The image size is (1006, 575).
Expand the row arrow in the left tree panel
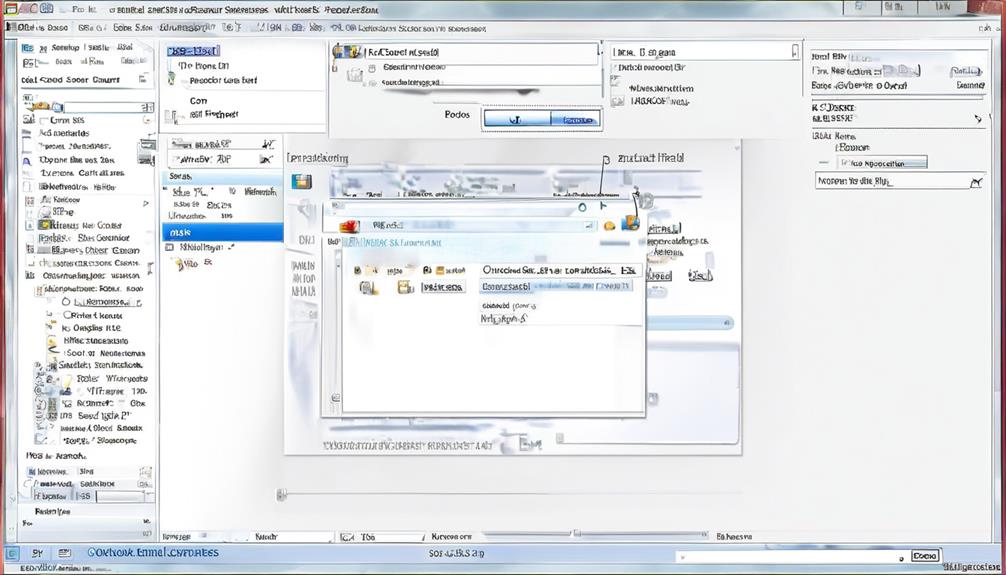pos(146,203)
